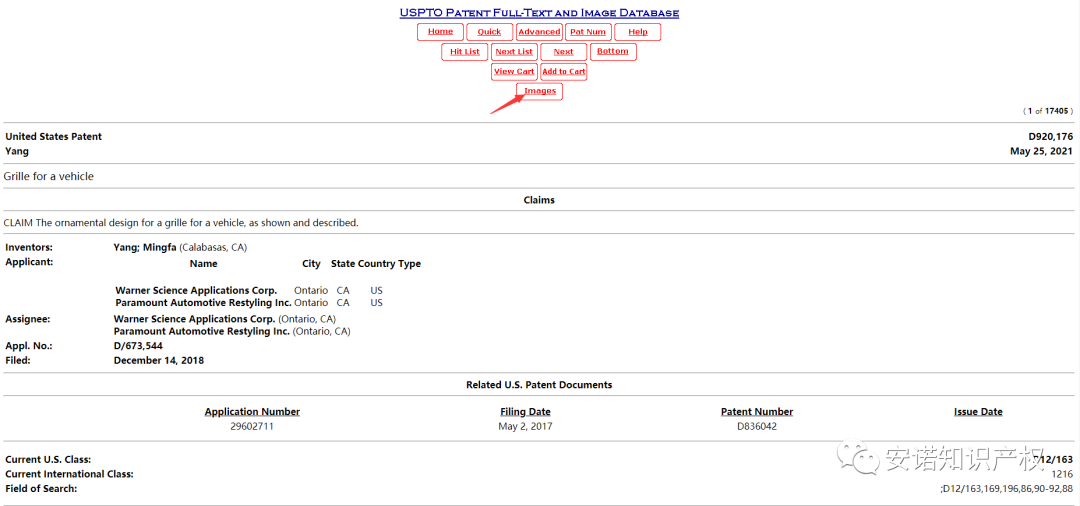Click the View Cart button
The width and height of the screenshot is (1080, 506).
coord(514,72)
